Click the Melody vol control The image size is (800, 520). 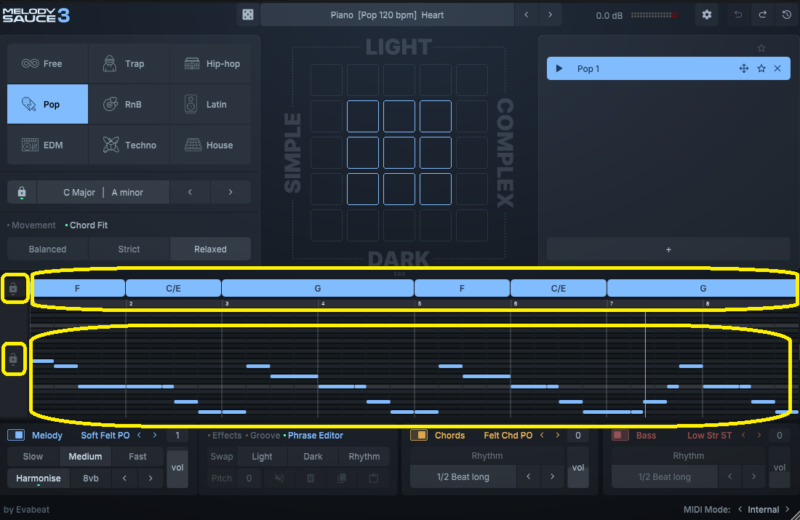177,467
